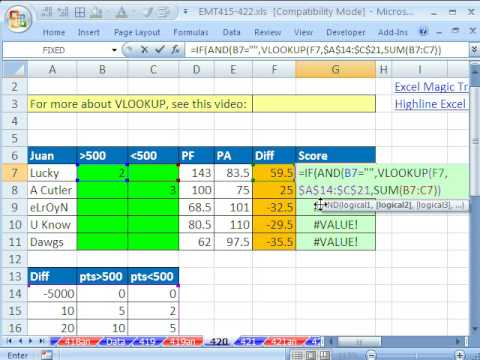The image size is (480, 360).
Task: Select cell containing A Cutler
Action: point(52,190)
